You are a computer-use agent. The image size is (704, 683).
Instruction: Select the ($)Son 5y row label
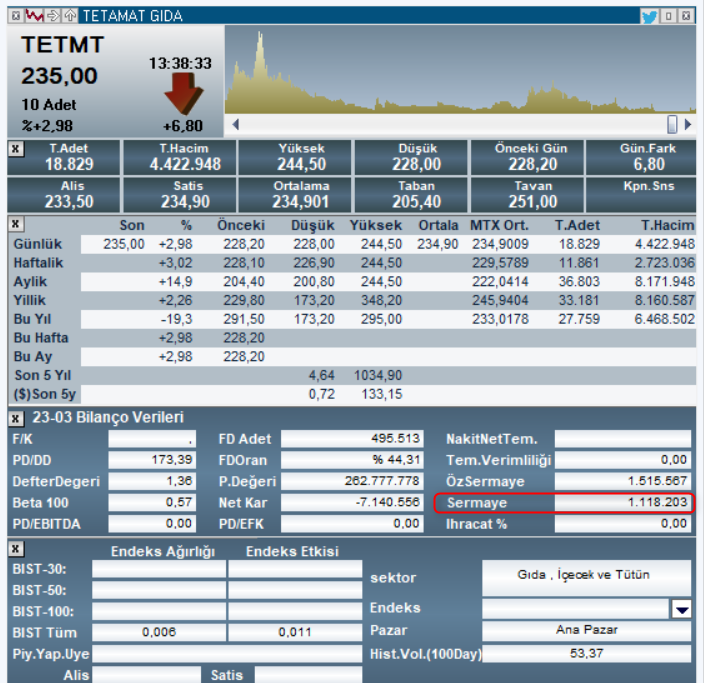coord(44,394)
